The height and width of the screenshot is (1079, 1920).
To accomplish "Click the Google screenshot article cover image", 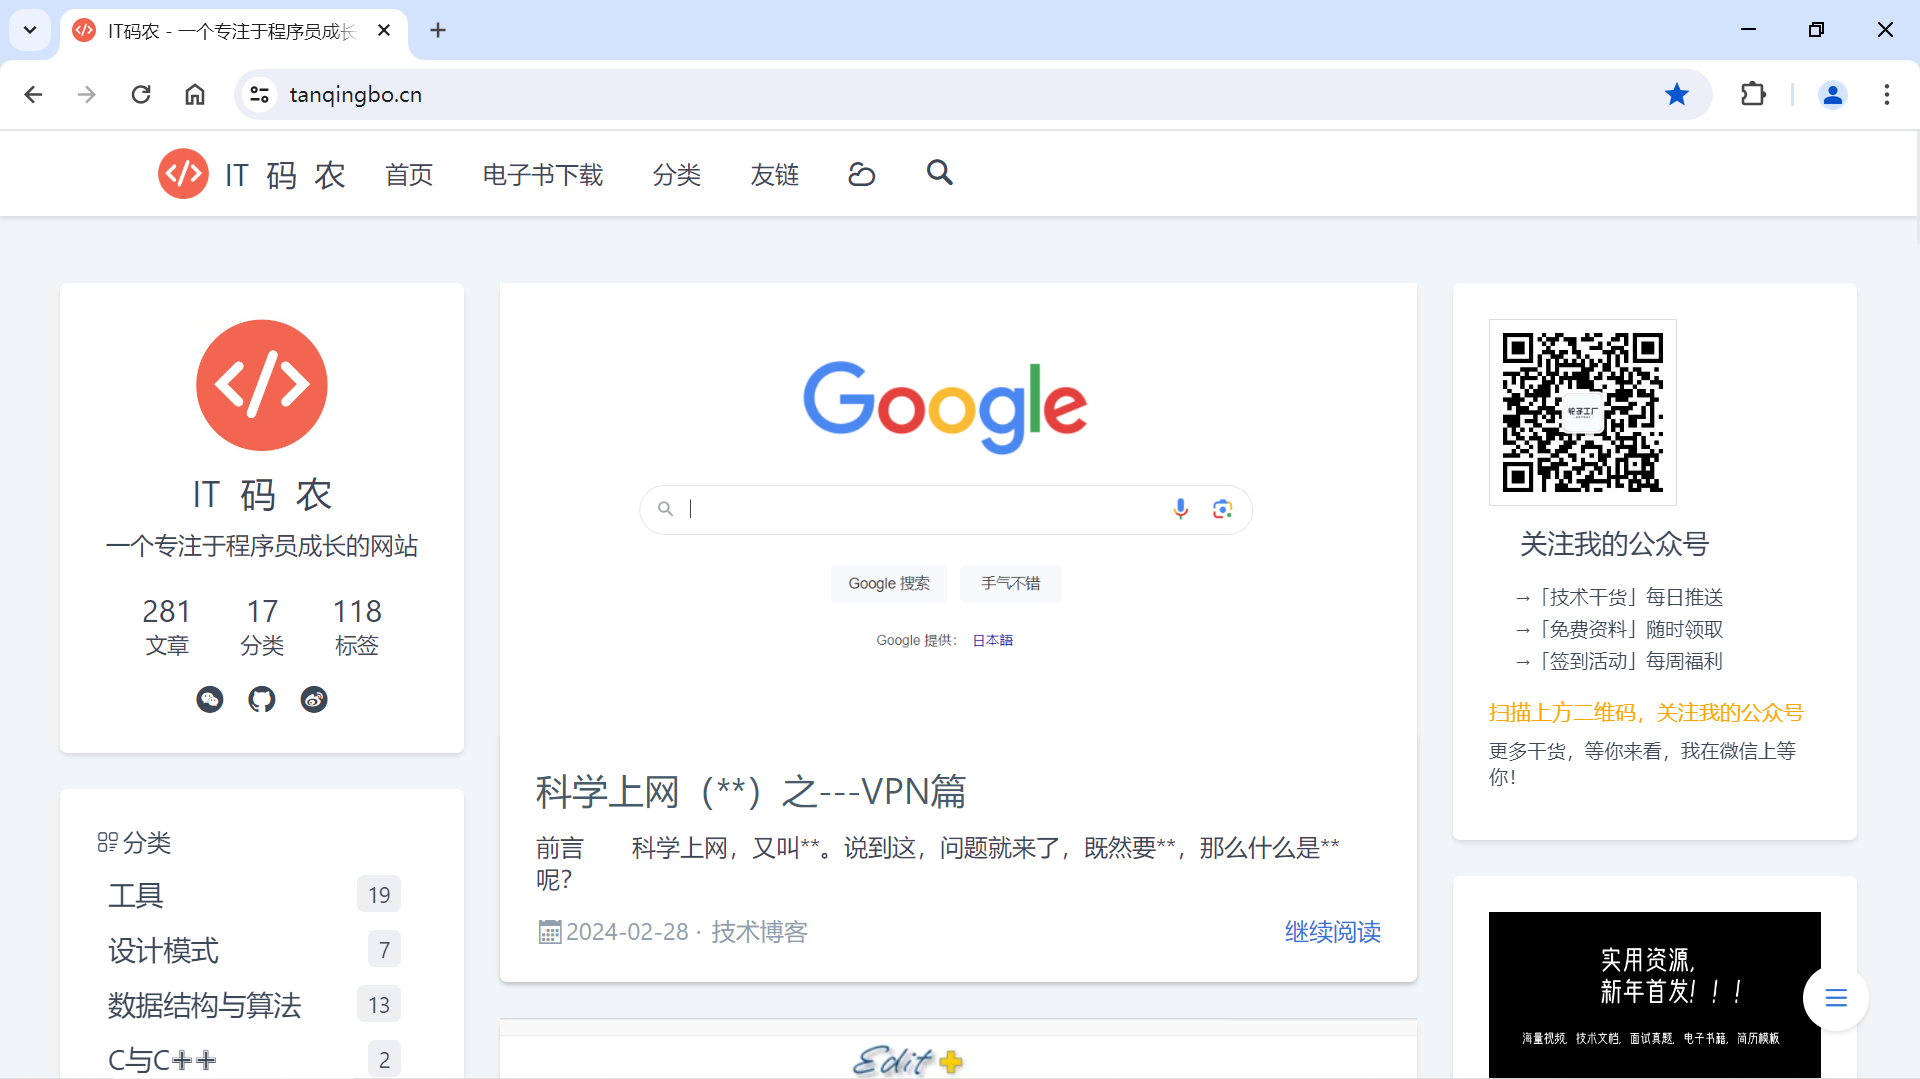I will [x=958, y=510].
